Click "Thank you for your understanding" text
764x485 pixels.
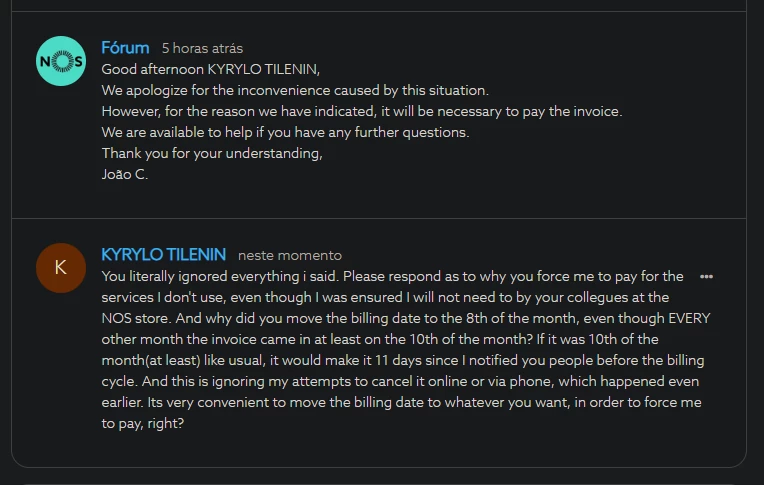click(x=212, y=153)
